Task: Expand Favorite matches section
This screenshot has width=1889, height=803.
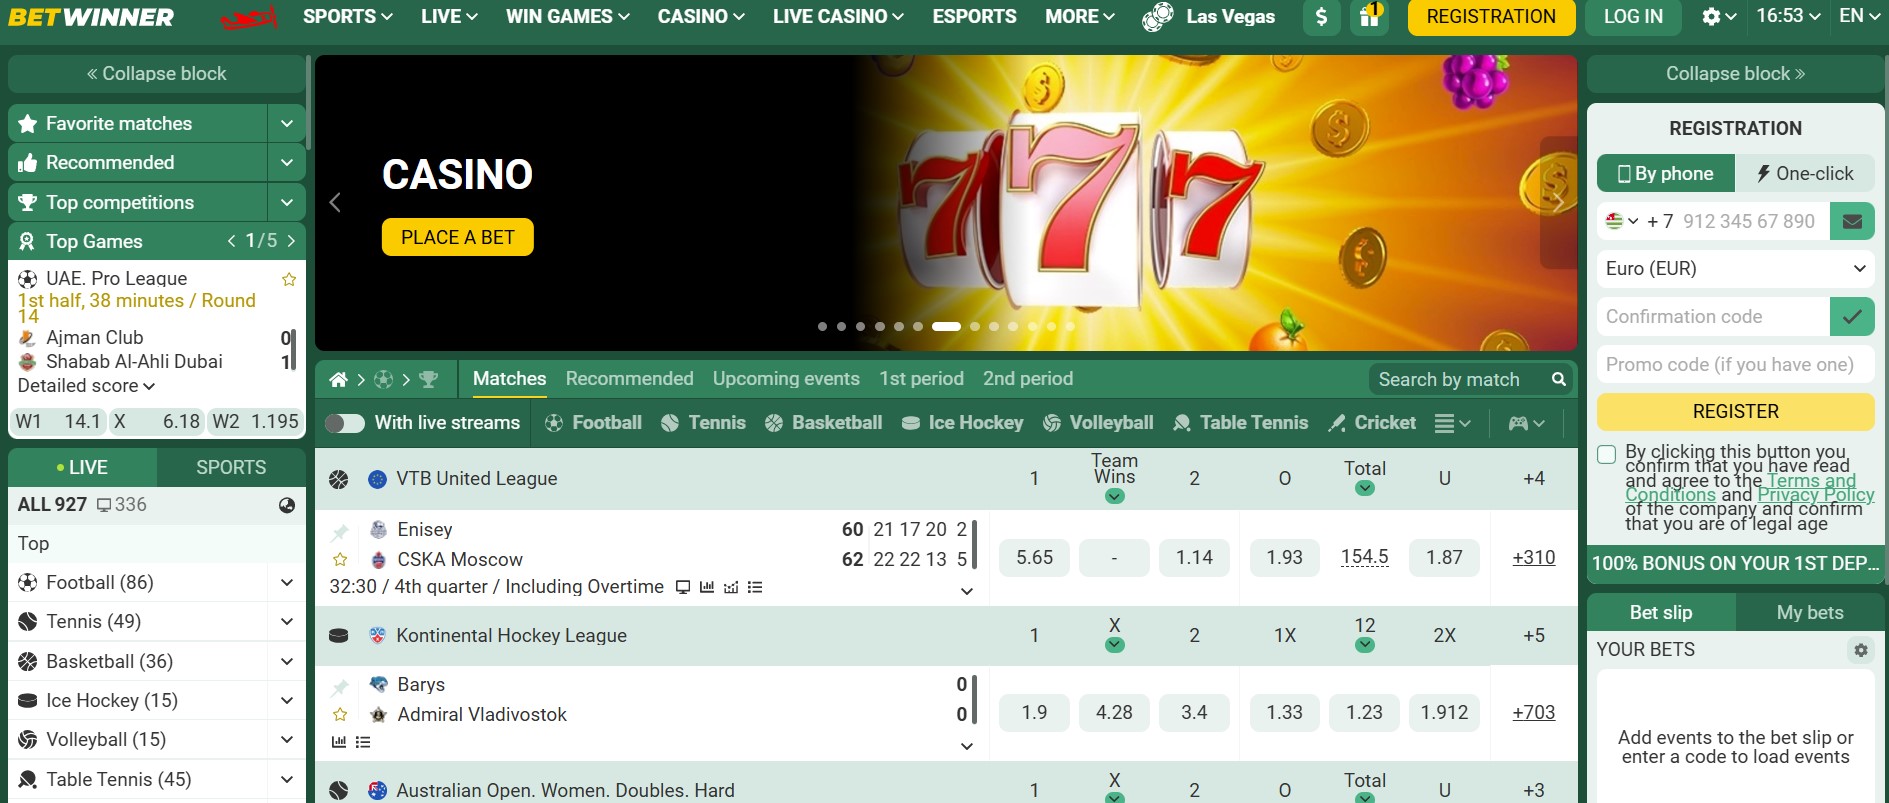Action: [x=287, y=123]
